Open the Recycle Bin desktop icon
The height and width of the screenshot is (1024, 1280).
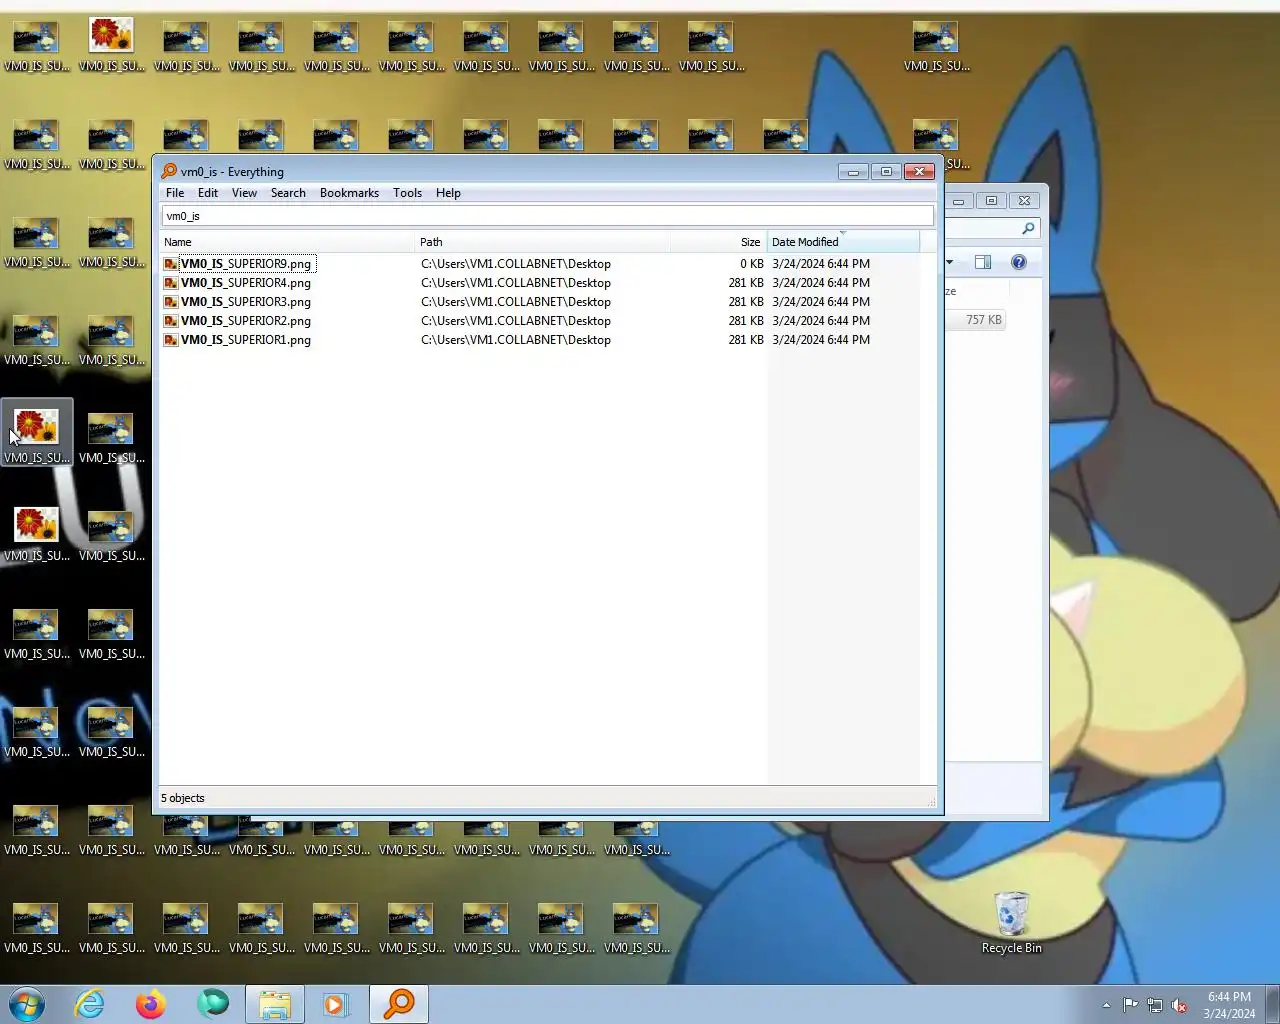1011,923
